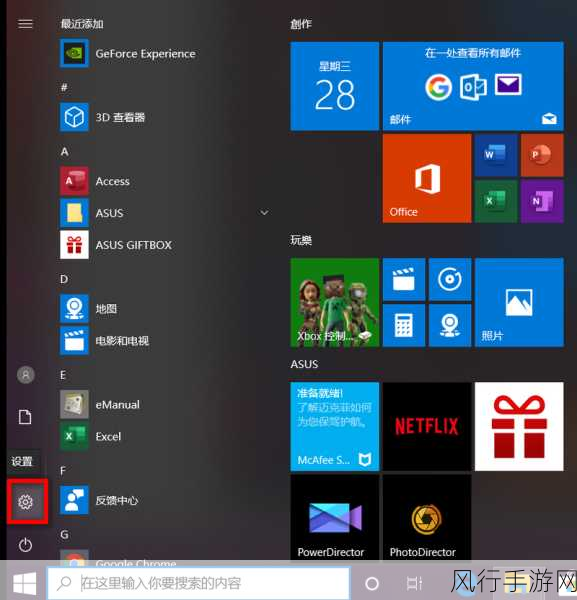Click the A letter header
Screen dimensions: 577x600
(x=65, y=152)
